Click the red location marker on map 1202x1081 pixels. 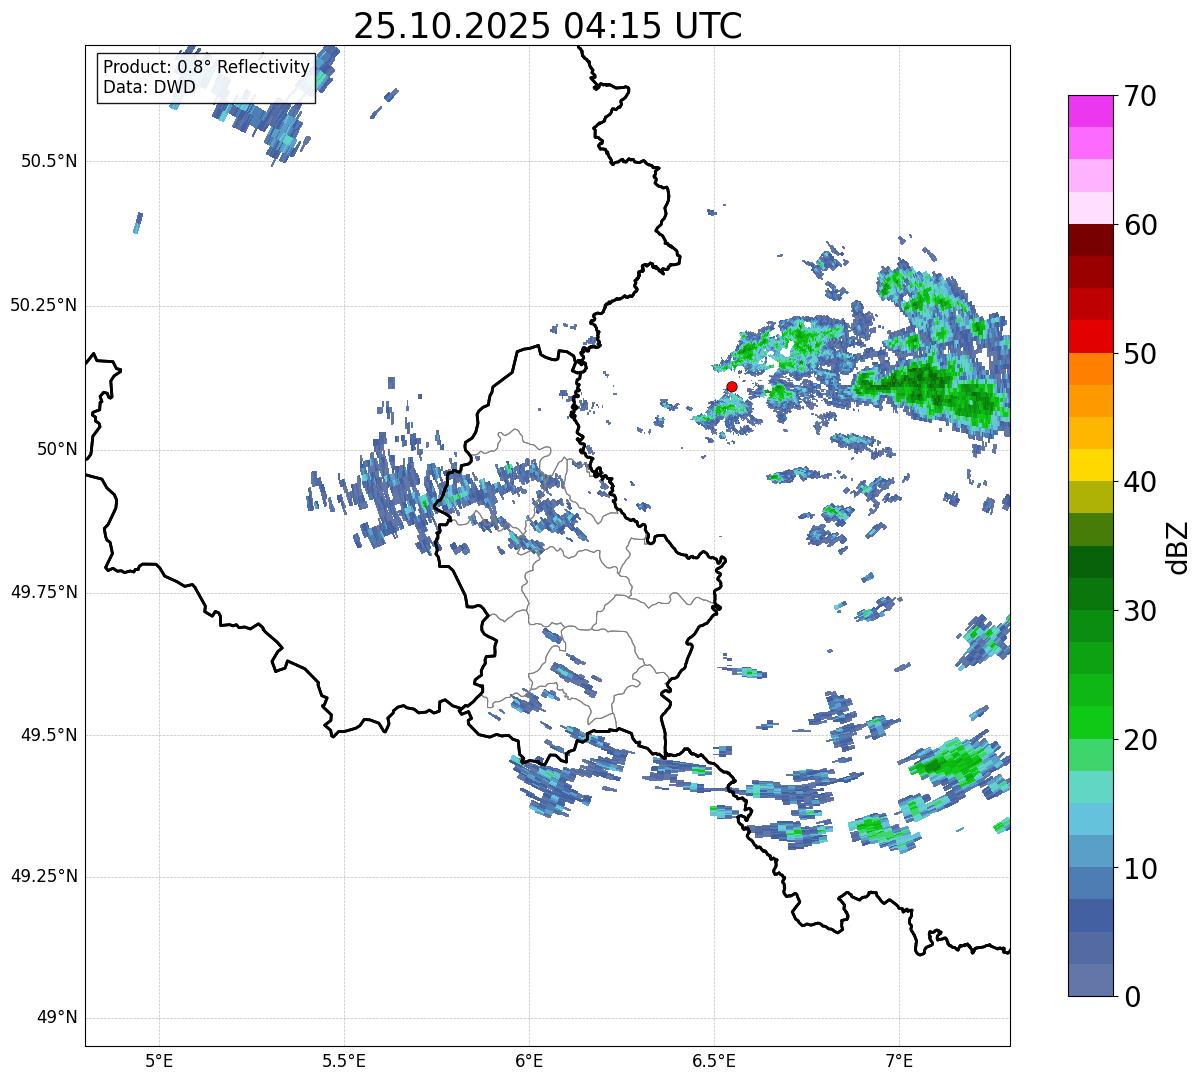click(732, 386)
